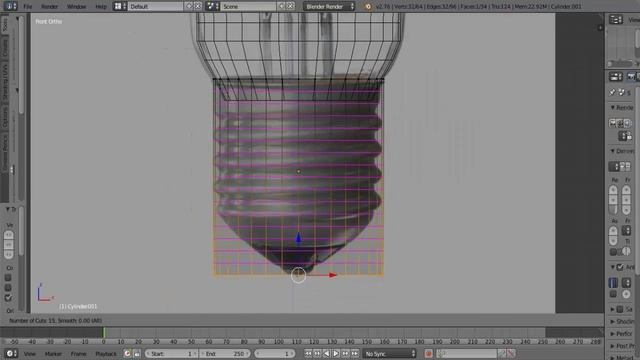Image resolution: width=640 pixels, height=360 pixels.
Task: Toggle the timeline preview range clock icon
Action: point(127,353)
